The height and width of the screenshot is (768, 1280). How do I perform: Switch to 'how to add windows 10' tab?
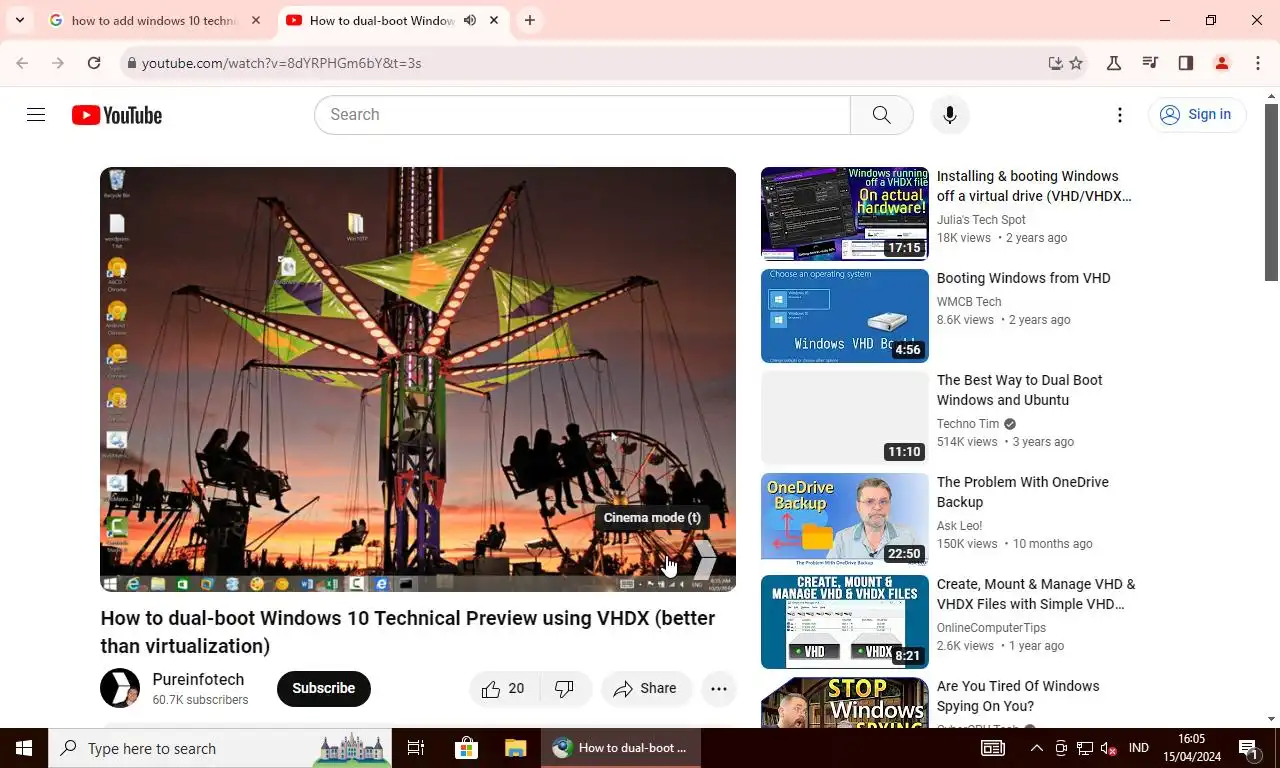click(x=154, y=20)
